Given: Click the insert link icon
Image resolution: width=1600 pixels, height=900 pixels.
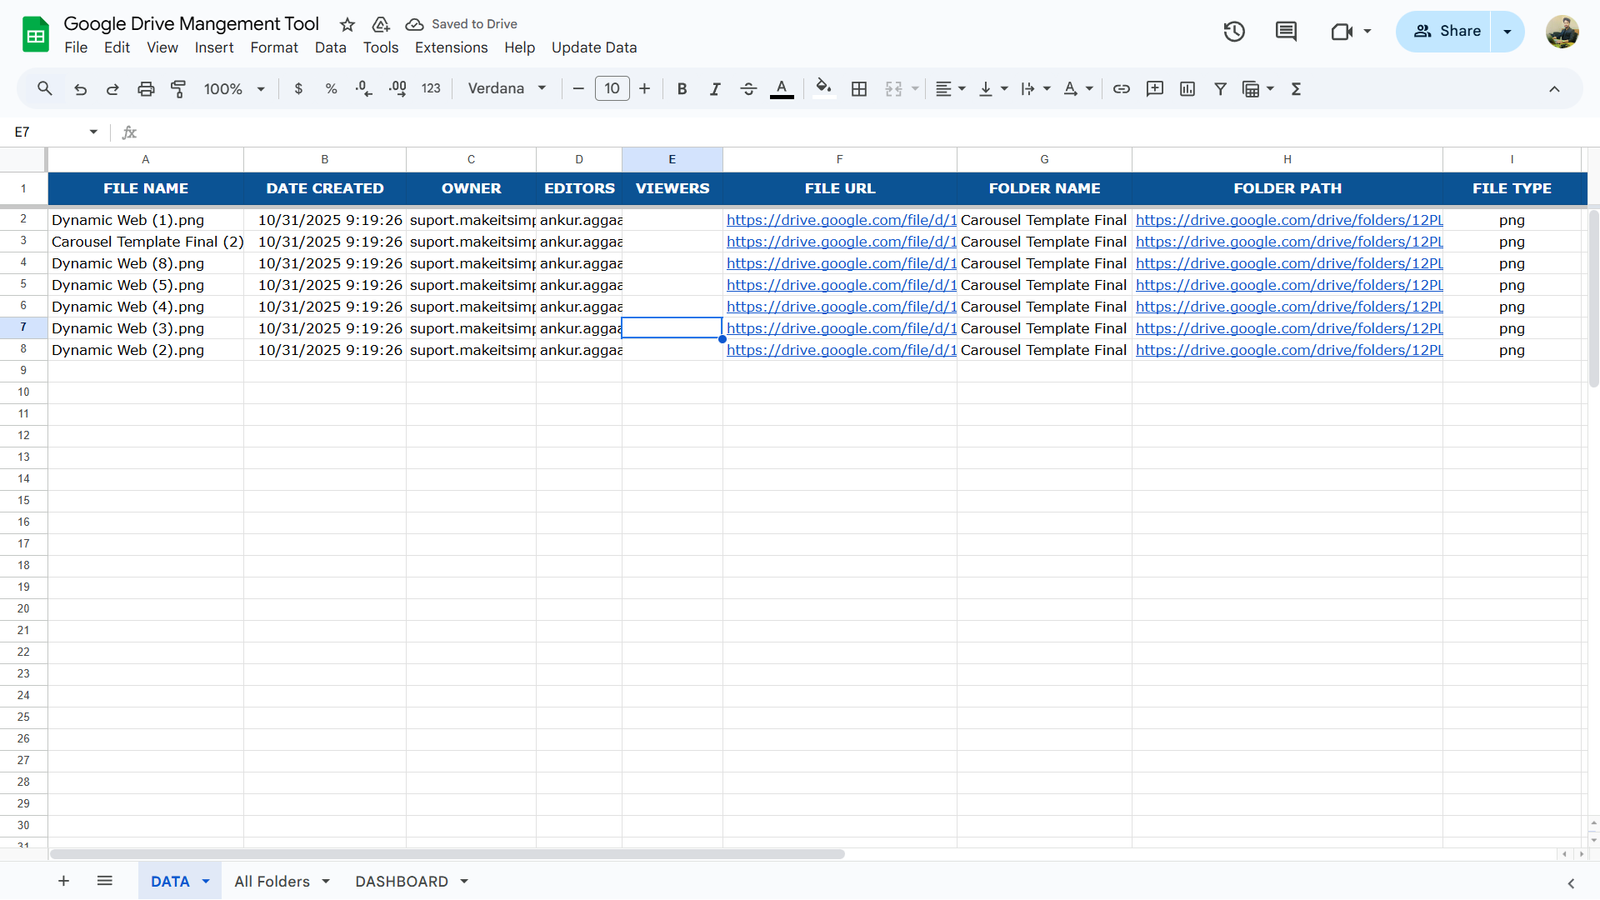Looking at the screenshot, I should click(x=1121, y=89).
